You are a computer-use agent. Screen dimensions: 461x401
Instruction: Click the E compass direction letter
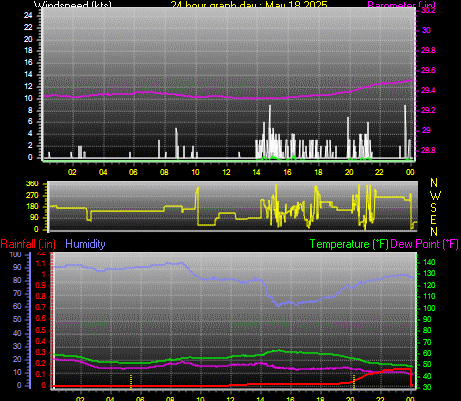pyautogui.click(x=433, y=220)
